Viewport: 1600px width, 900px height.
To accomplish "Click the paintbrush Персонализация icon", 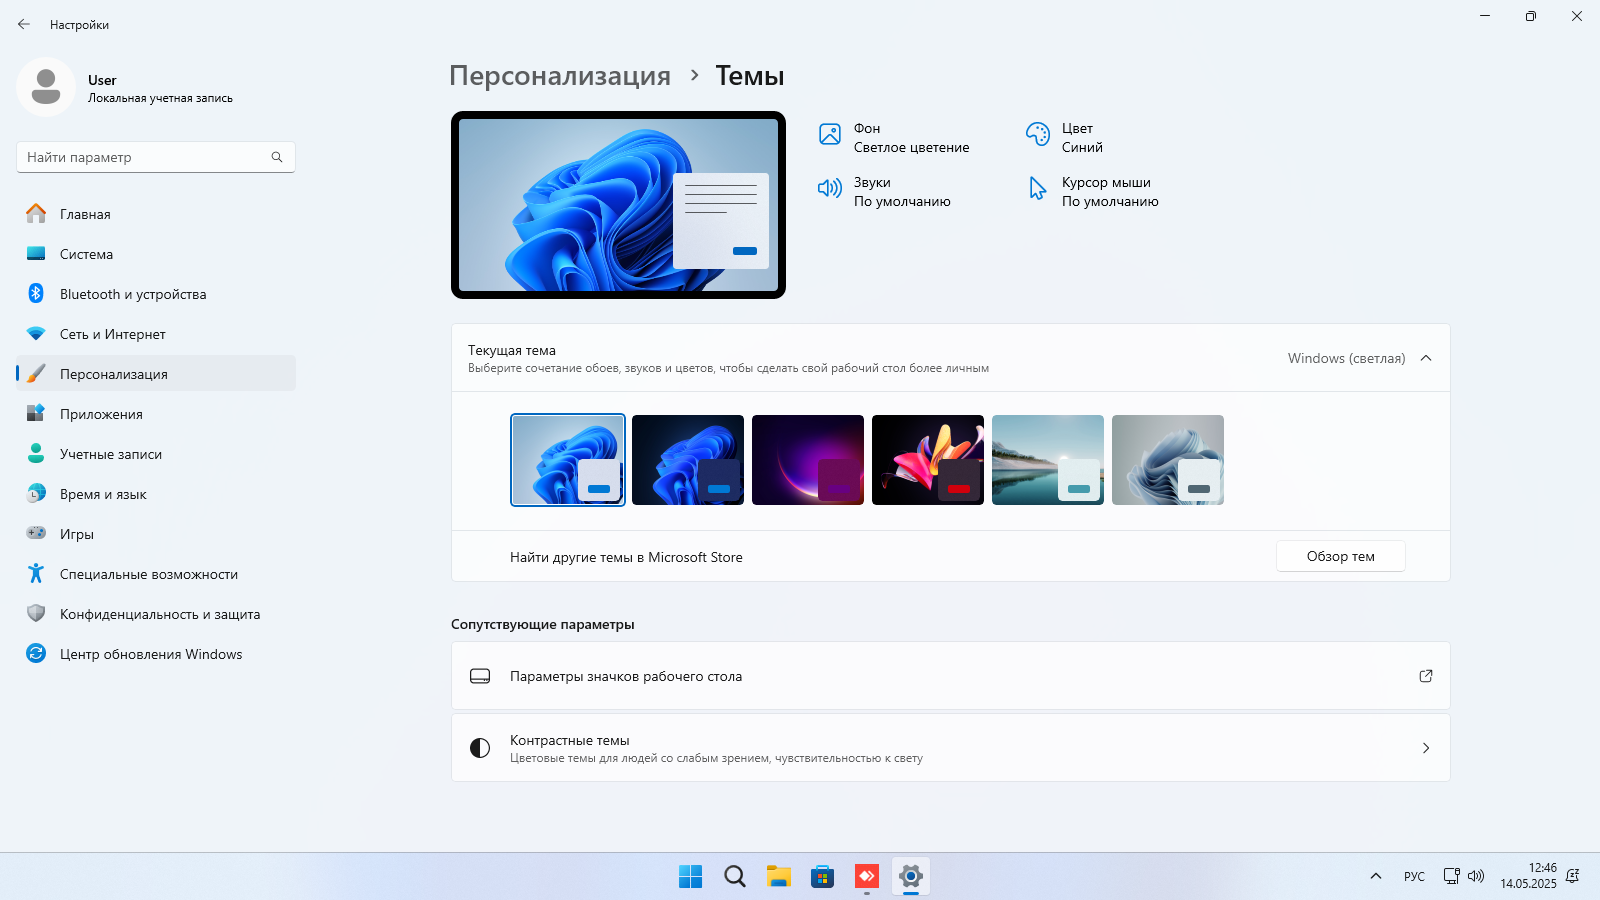I will tap(36, 374).
